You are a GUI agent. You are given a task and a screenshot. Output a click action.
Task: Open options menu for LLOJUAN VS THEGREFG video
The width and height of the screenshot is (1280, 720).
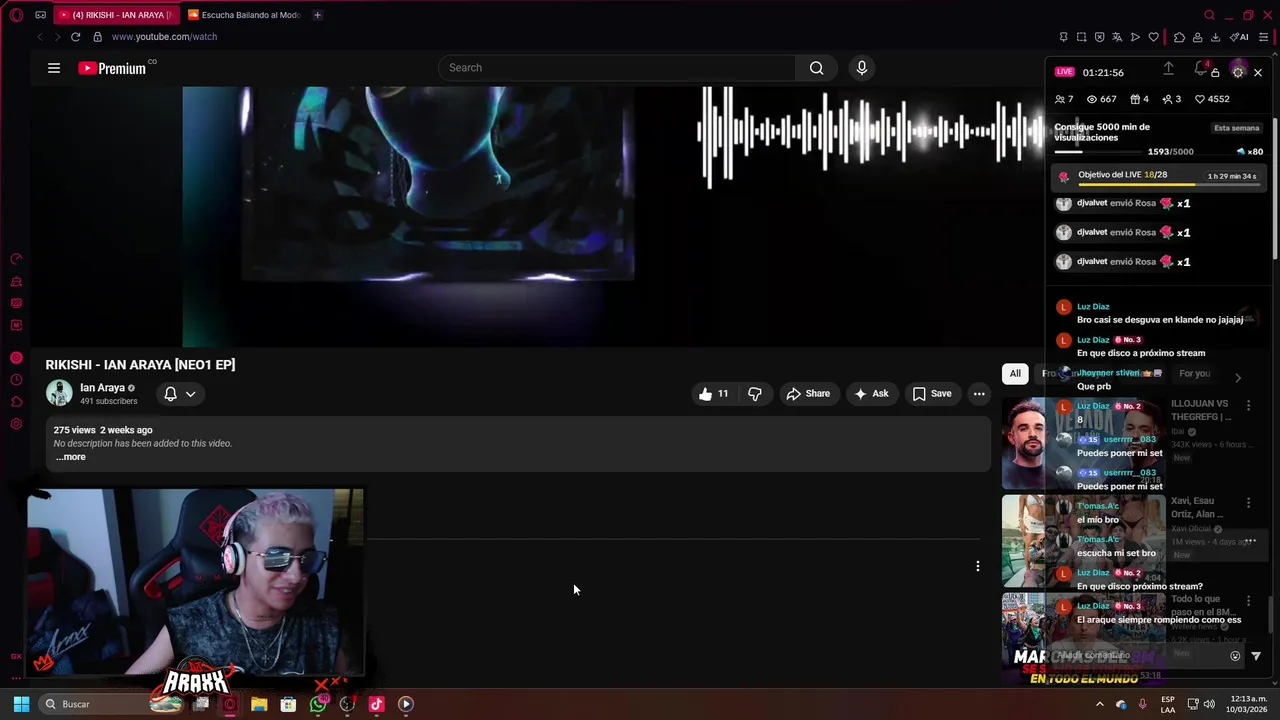click(x=1248, y=405)
